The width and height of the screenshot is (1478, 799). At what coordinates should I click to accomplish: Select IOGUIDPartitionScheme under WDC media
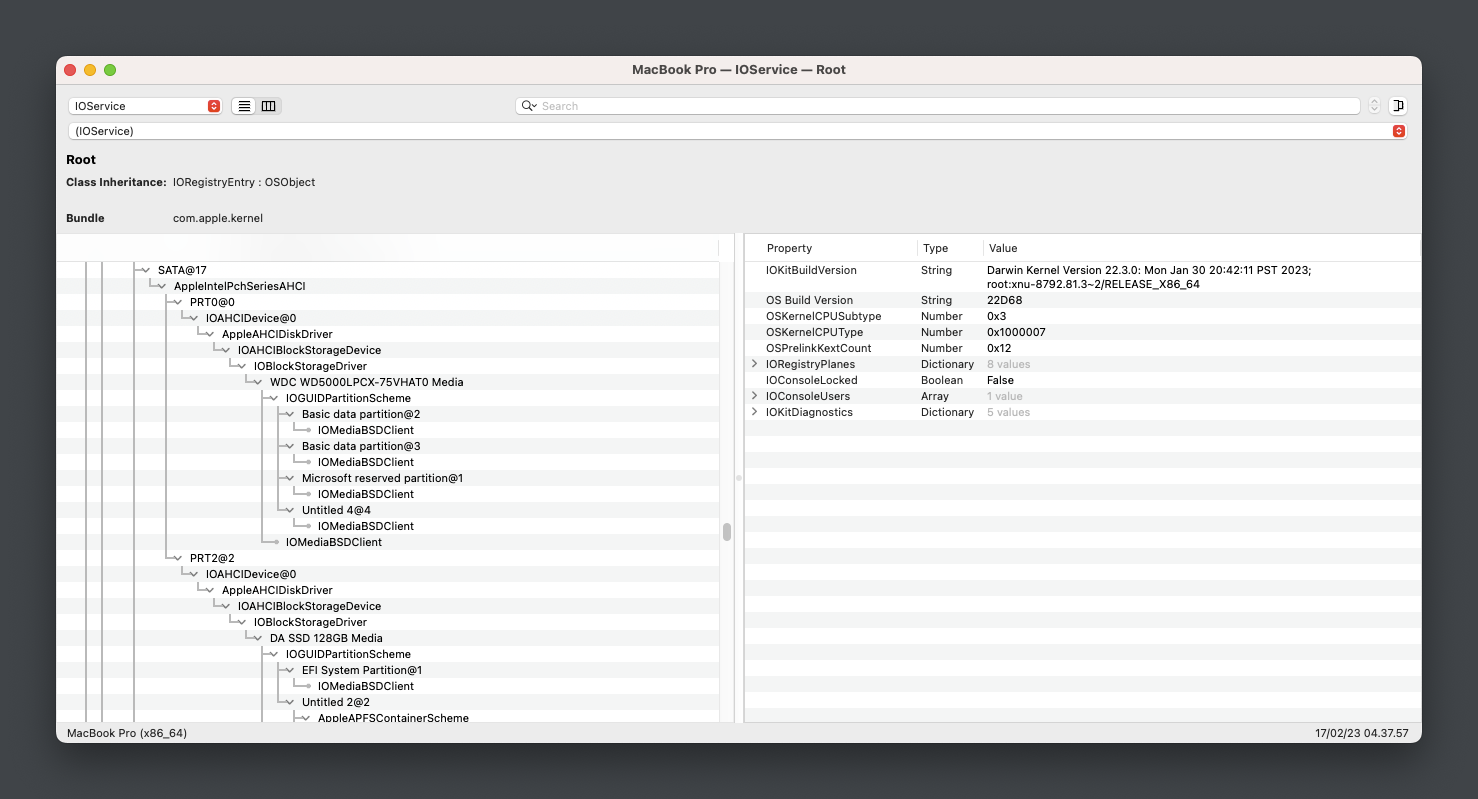(x=348, y=398)
